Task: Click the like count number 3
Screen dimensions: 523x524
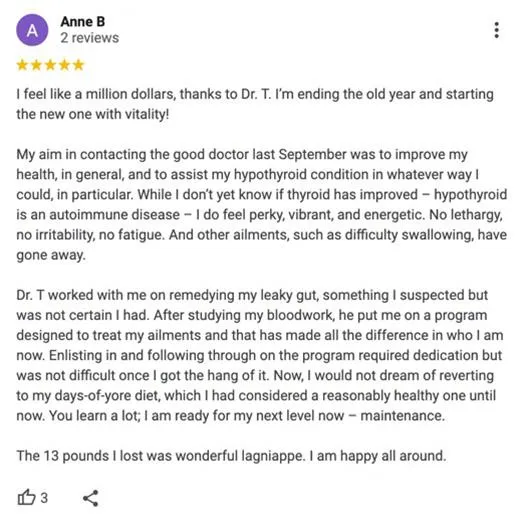Action: (44, 498)
